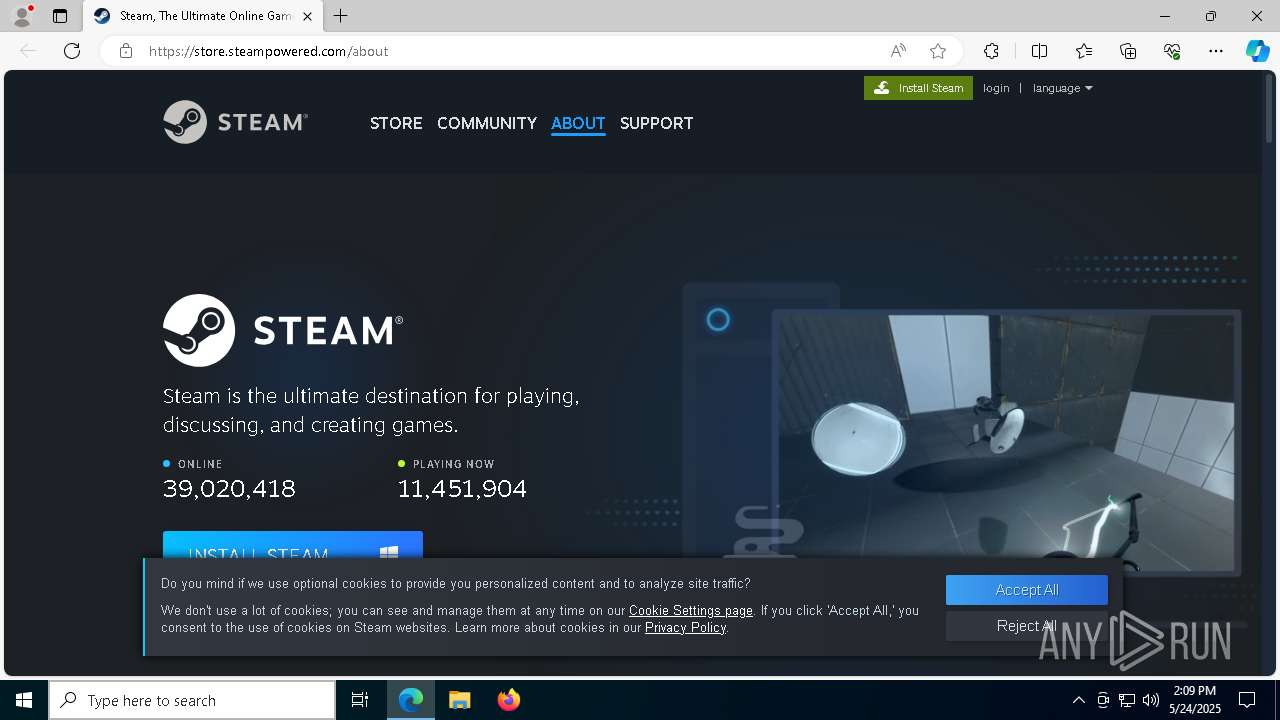Open Read aloud feature icon
This screenshot has height=720, width=1280.
[898, 51]
